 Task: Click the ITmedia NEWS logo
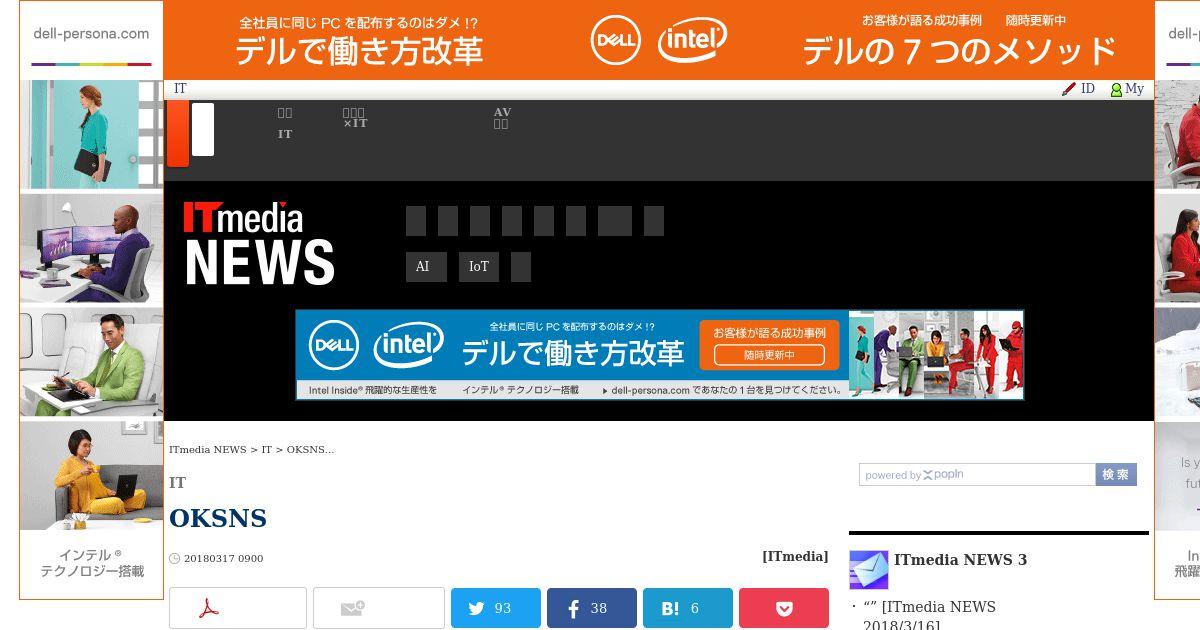[258, 243]
